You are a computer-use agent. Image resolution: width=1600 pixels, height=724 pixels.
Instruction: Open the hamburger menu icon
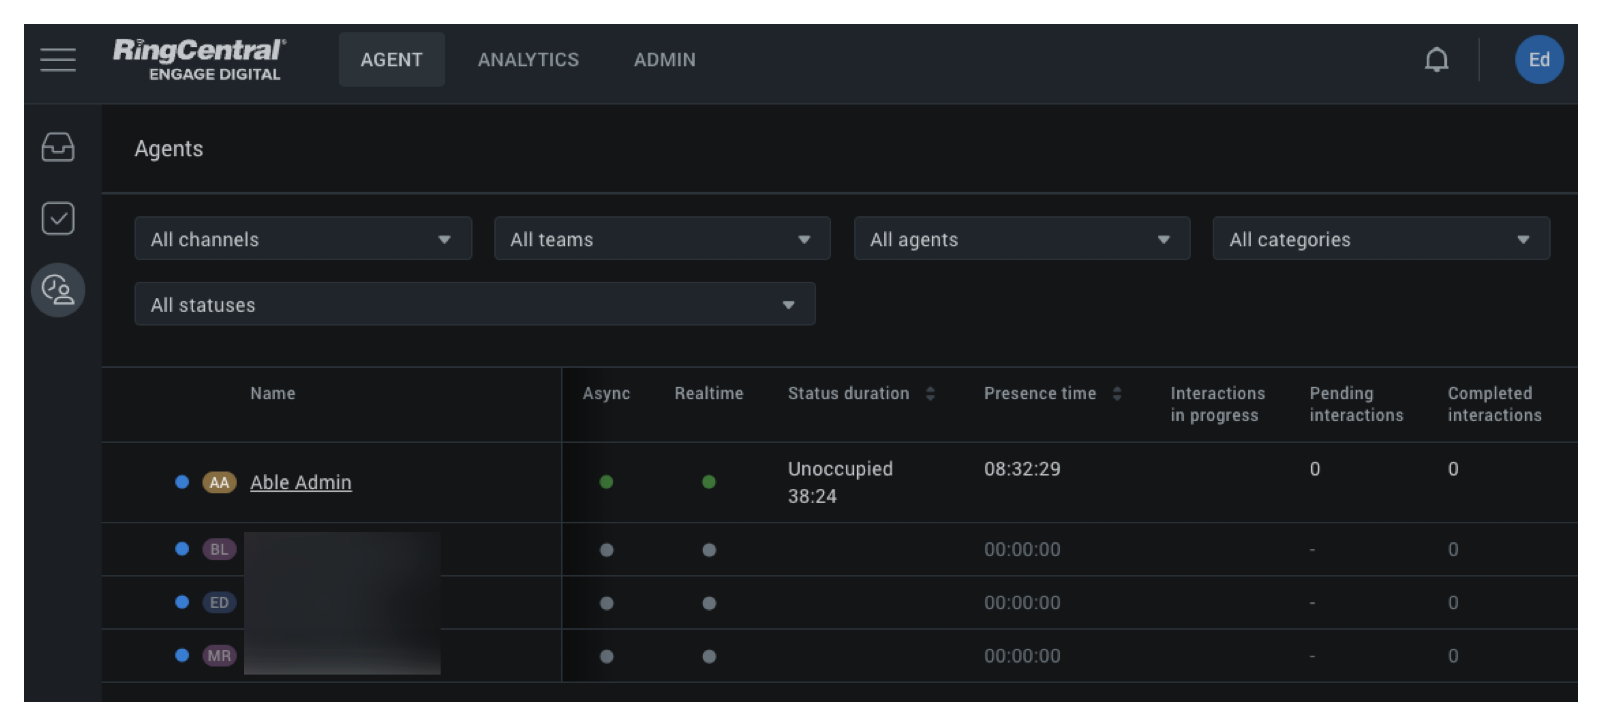click(58, 60)
